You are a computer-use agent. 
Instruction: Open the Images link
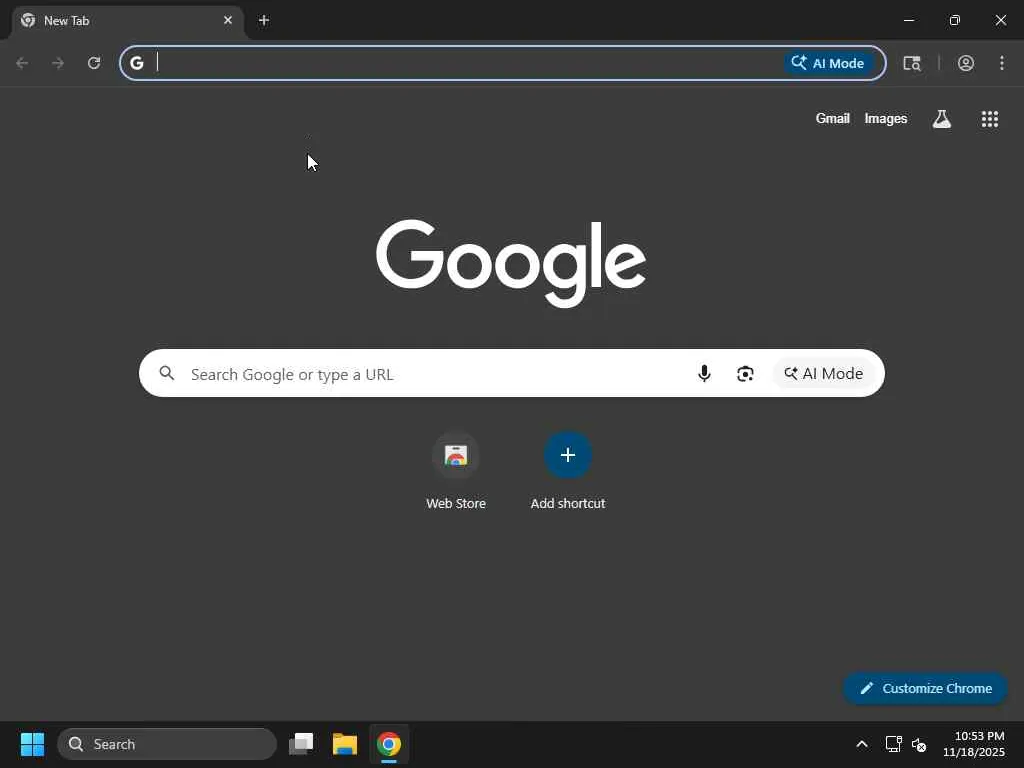886,118
